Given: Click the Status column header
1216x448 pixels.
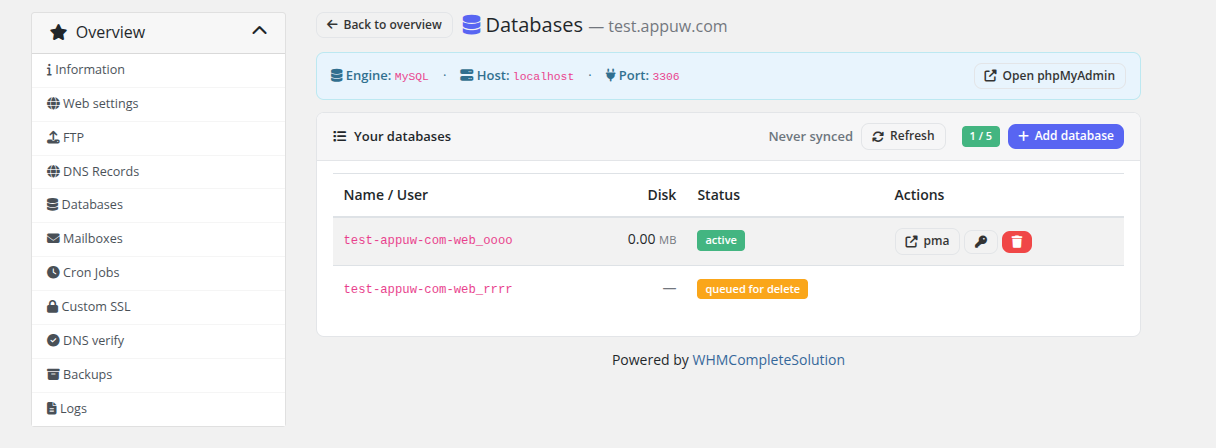Looking at the screenshot, I should (x=719, y=195).
